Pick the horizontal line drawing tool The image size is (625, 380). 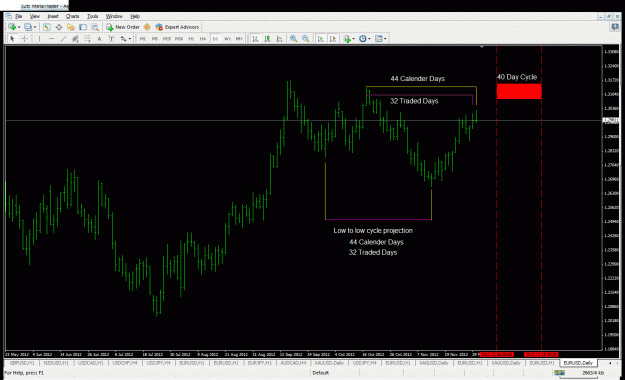(51, 39)
